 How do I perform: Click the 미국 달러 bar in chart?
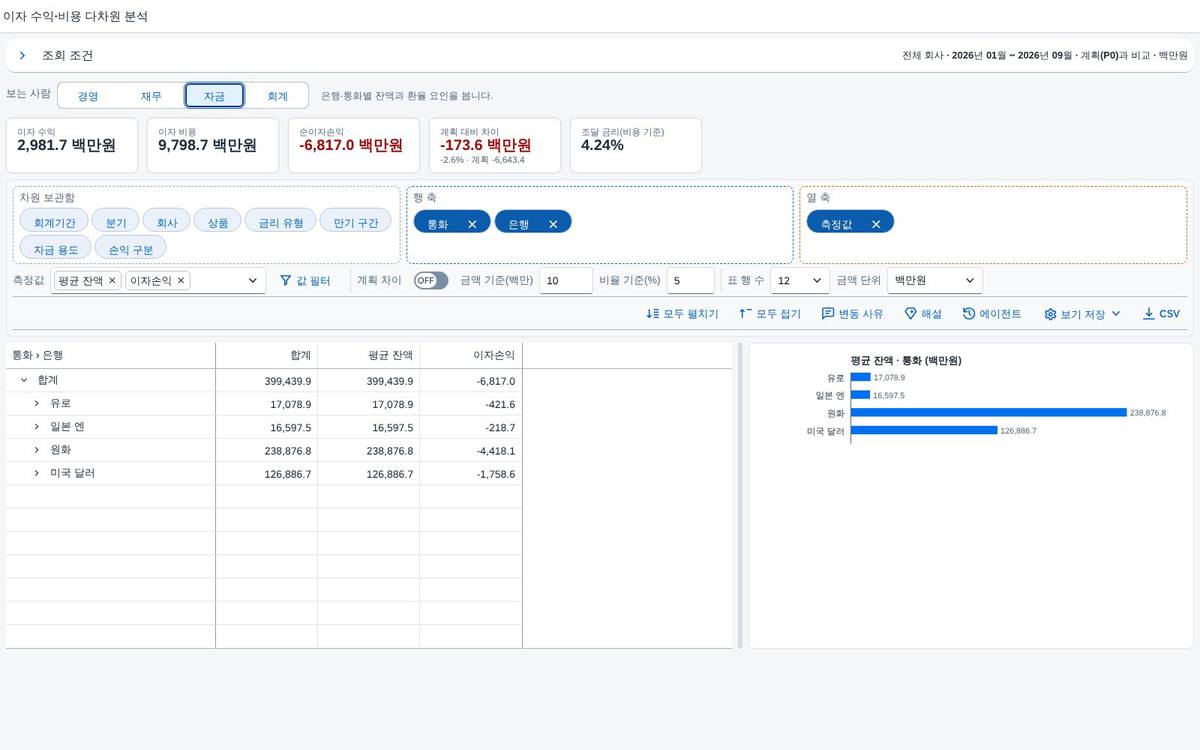coord(924,430)
